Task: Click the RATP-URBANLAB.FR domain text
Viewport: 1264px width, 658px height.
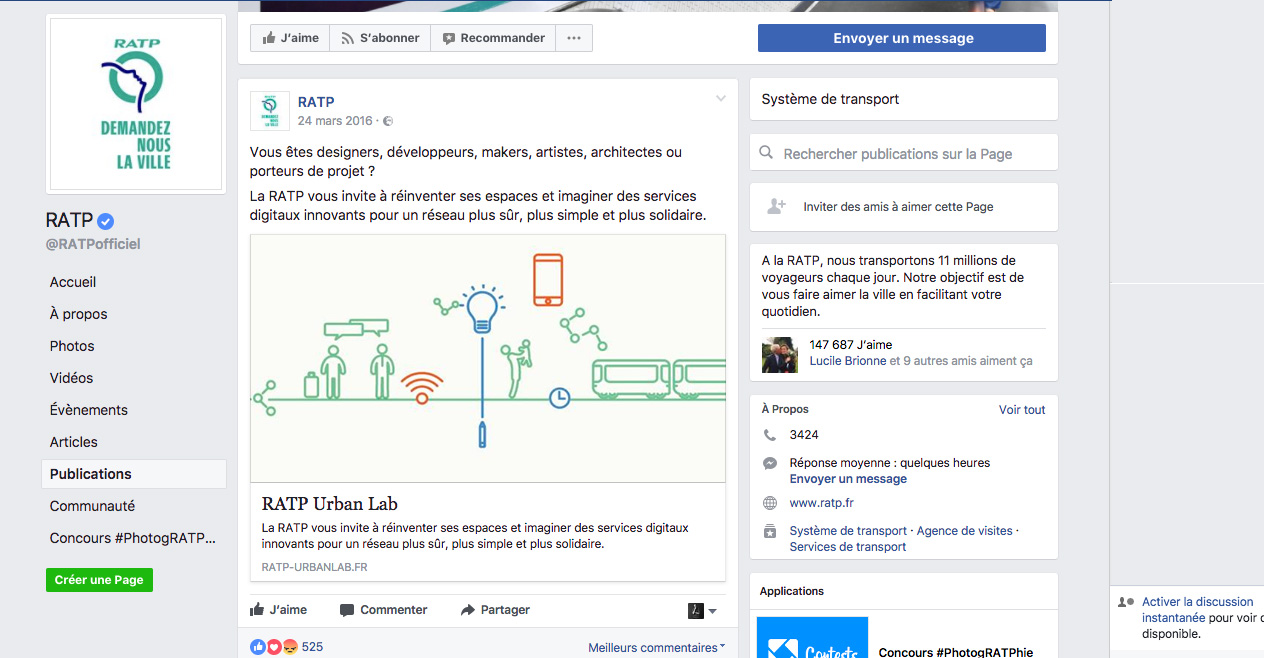Action: 314,567
